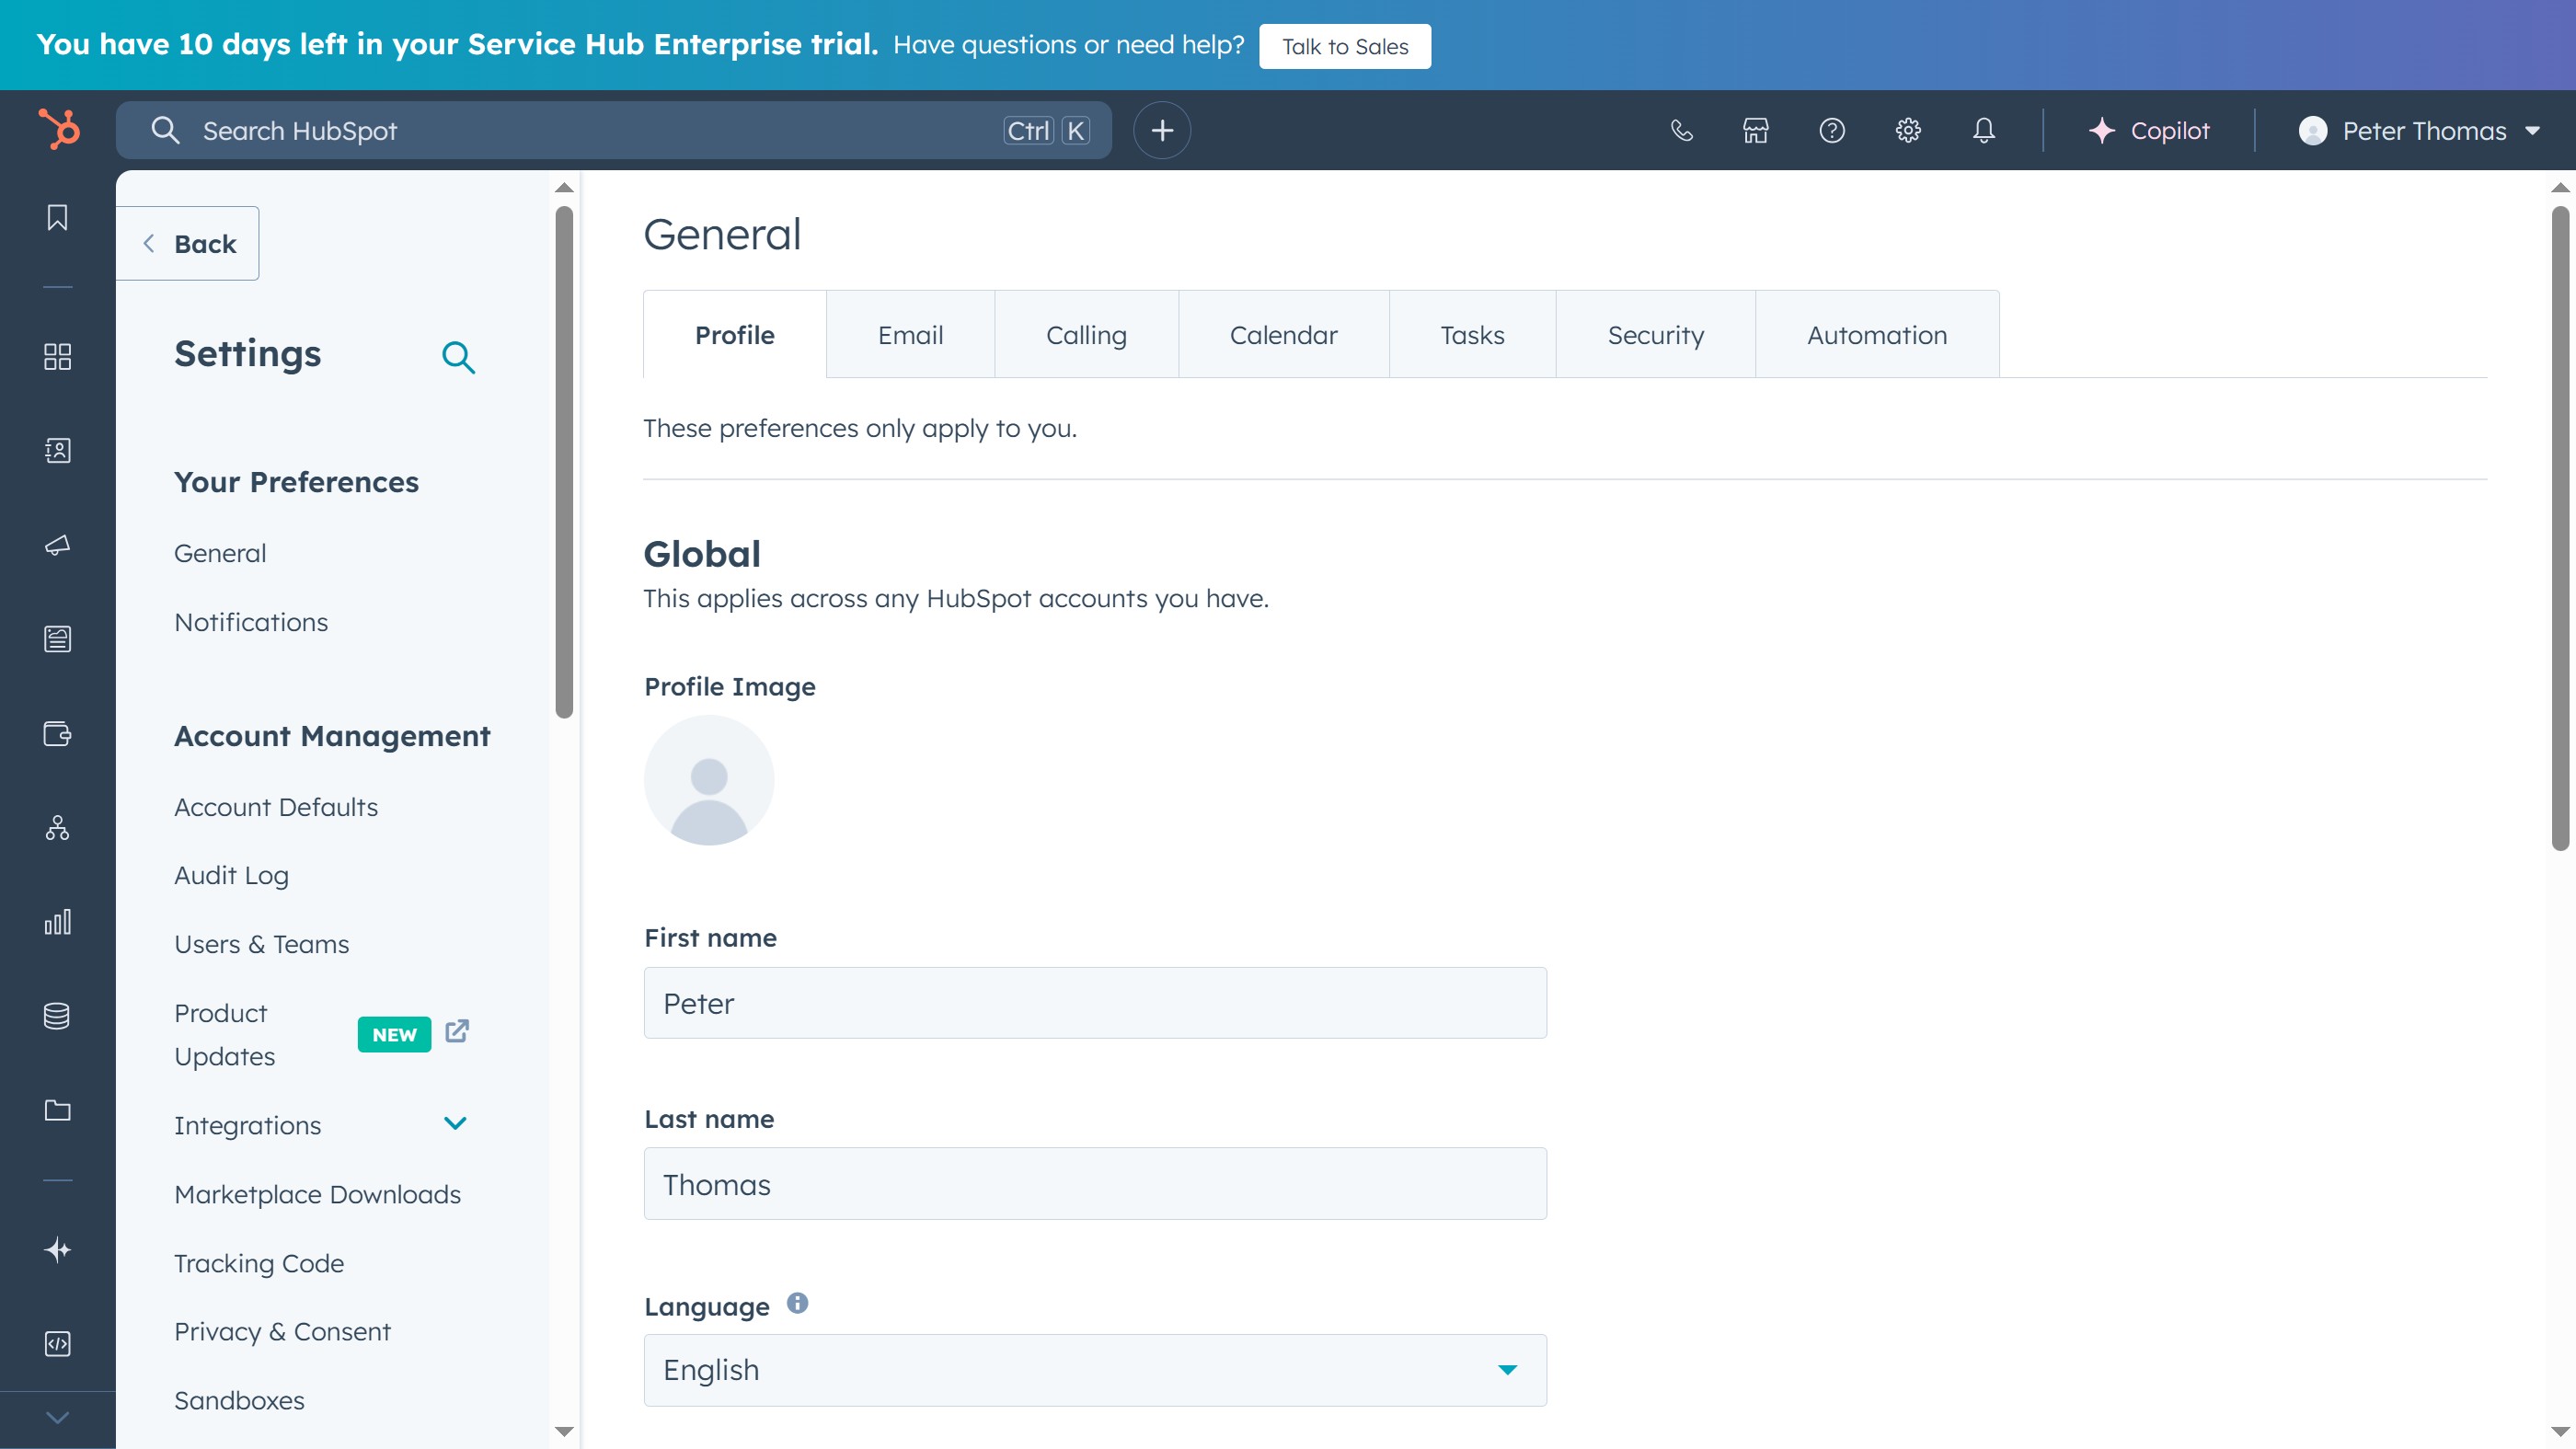The image size is (2576, 1449).
Task: Open Breeze AI sparkle icon in rail
Action: [57, 1249]
